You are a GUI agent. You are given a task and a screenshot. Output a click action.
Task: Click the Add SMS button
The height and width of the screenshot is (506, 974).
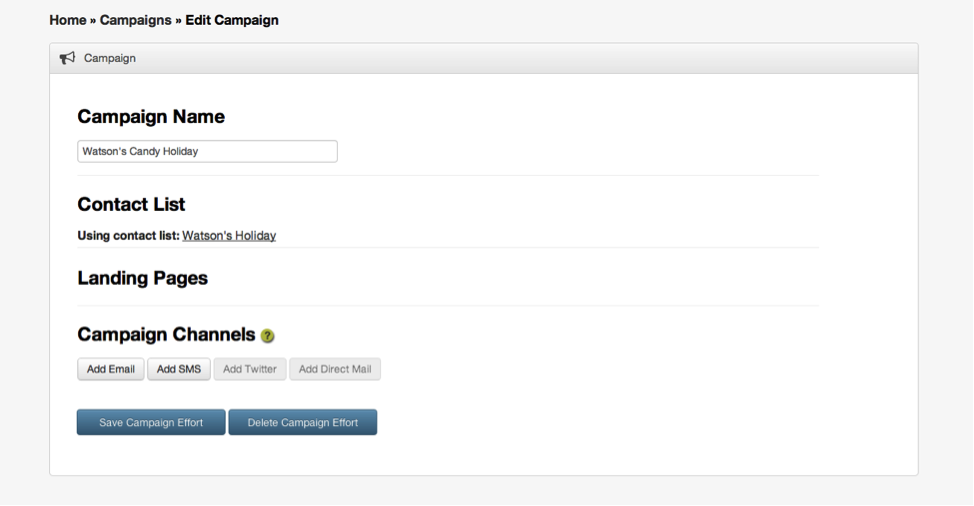tap(179, 369)
